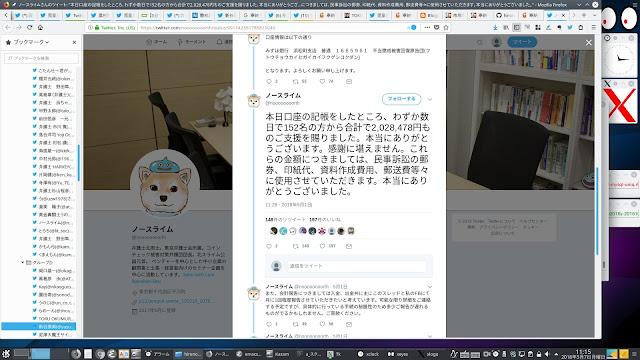View the 148 retweets list link
Image resolution: width=640 pixels, height=360 pixels.
[x=285, y=220]
